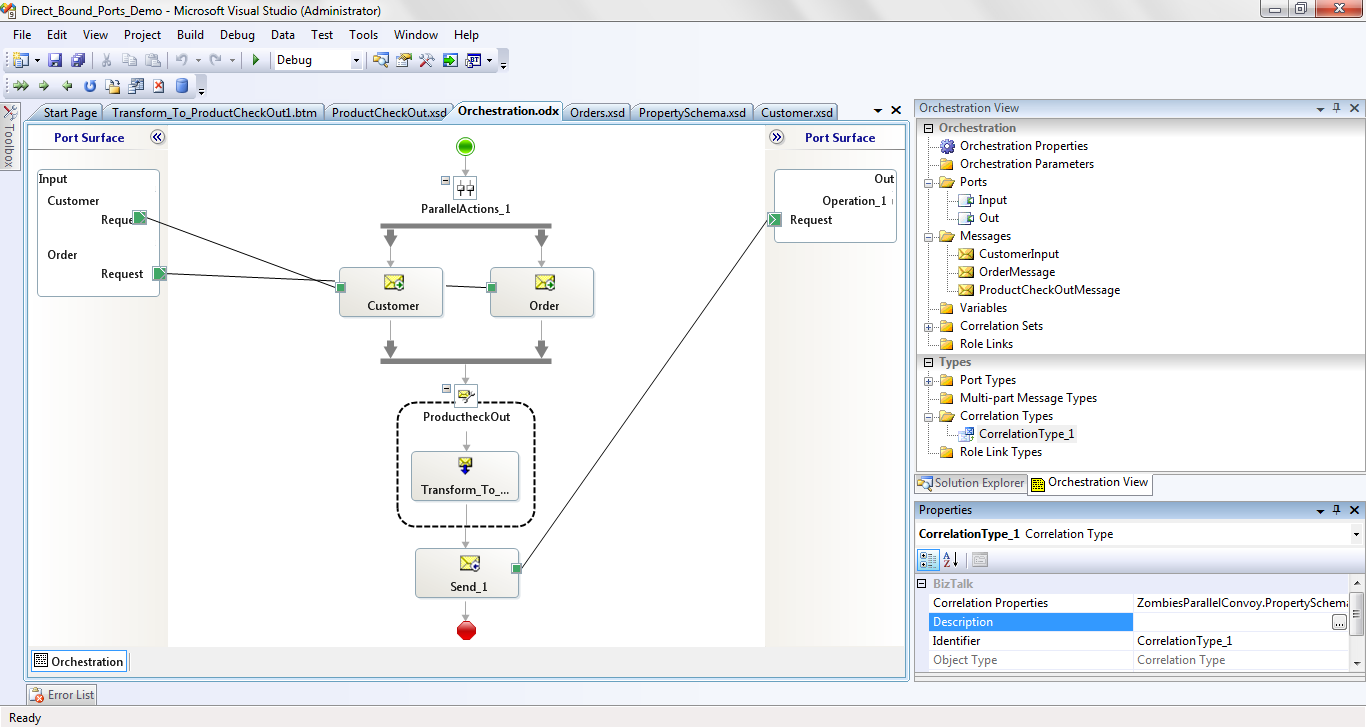Click the Description ellipsis button in Properties
This screenshot has width=1366, height=728.
point(1339,621)
